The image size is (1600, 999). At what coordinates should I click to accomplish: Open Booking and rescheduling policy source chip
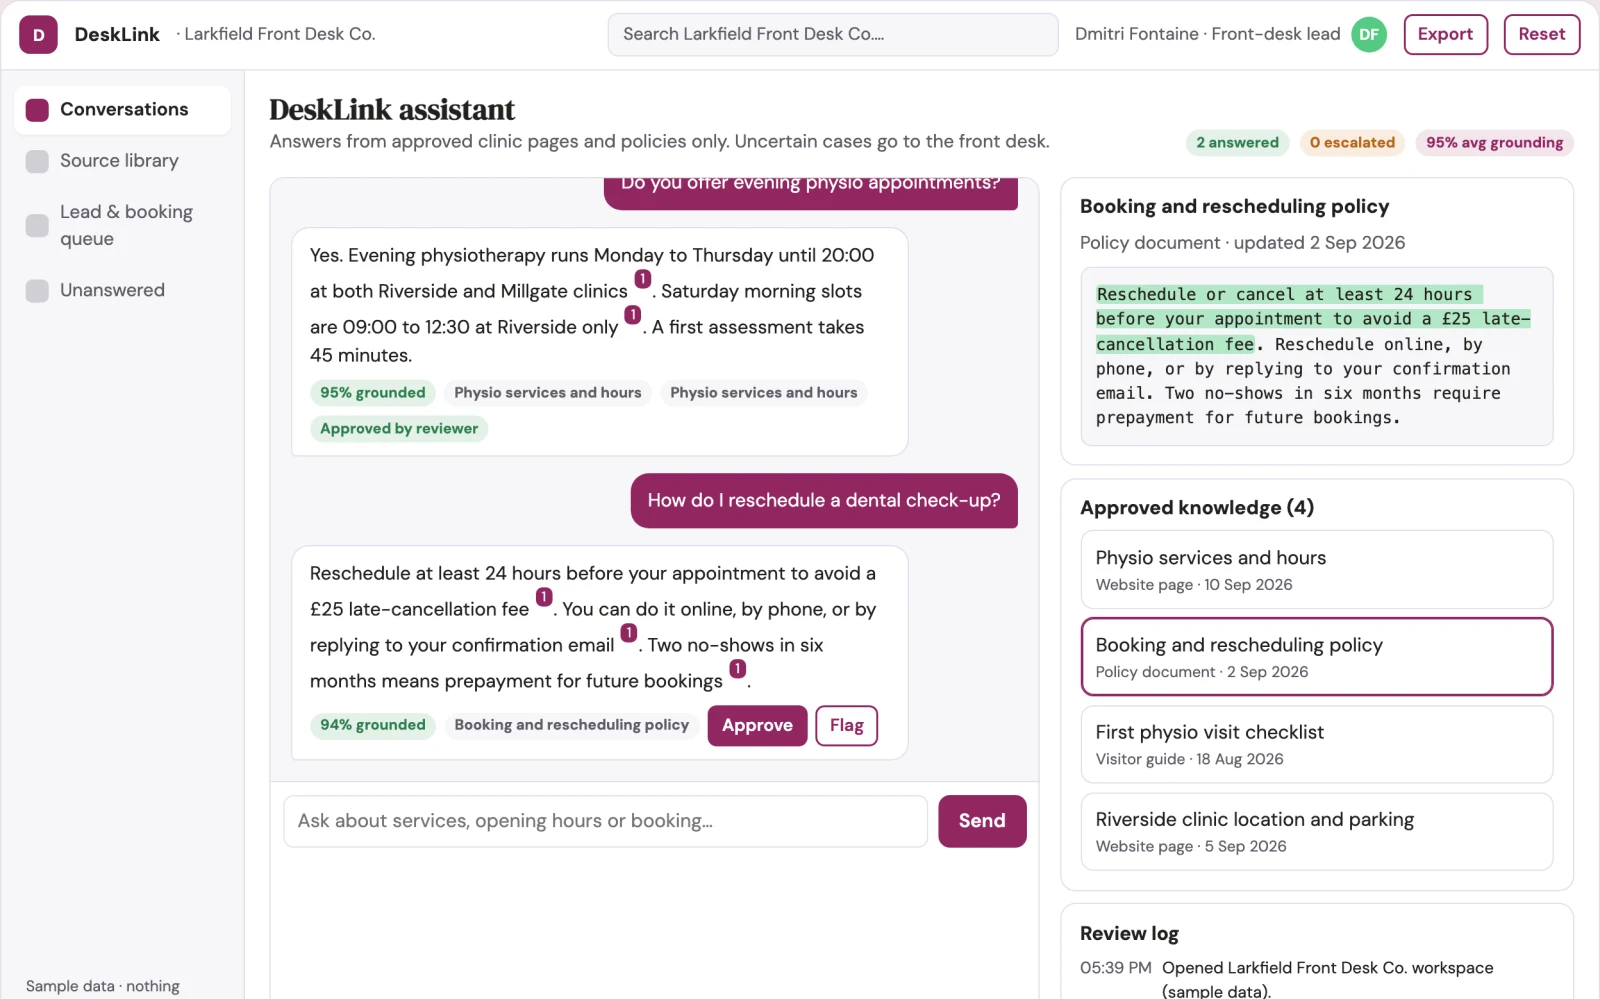[572, 725]
